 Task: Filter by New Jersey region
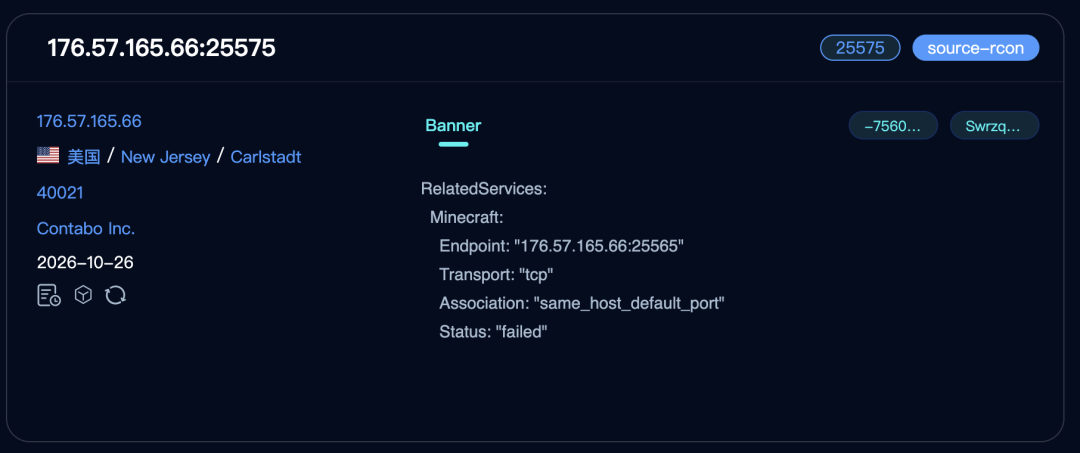click(165, 157)
